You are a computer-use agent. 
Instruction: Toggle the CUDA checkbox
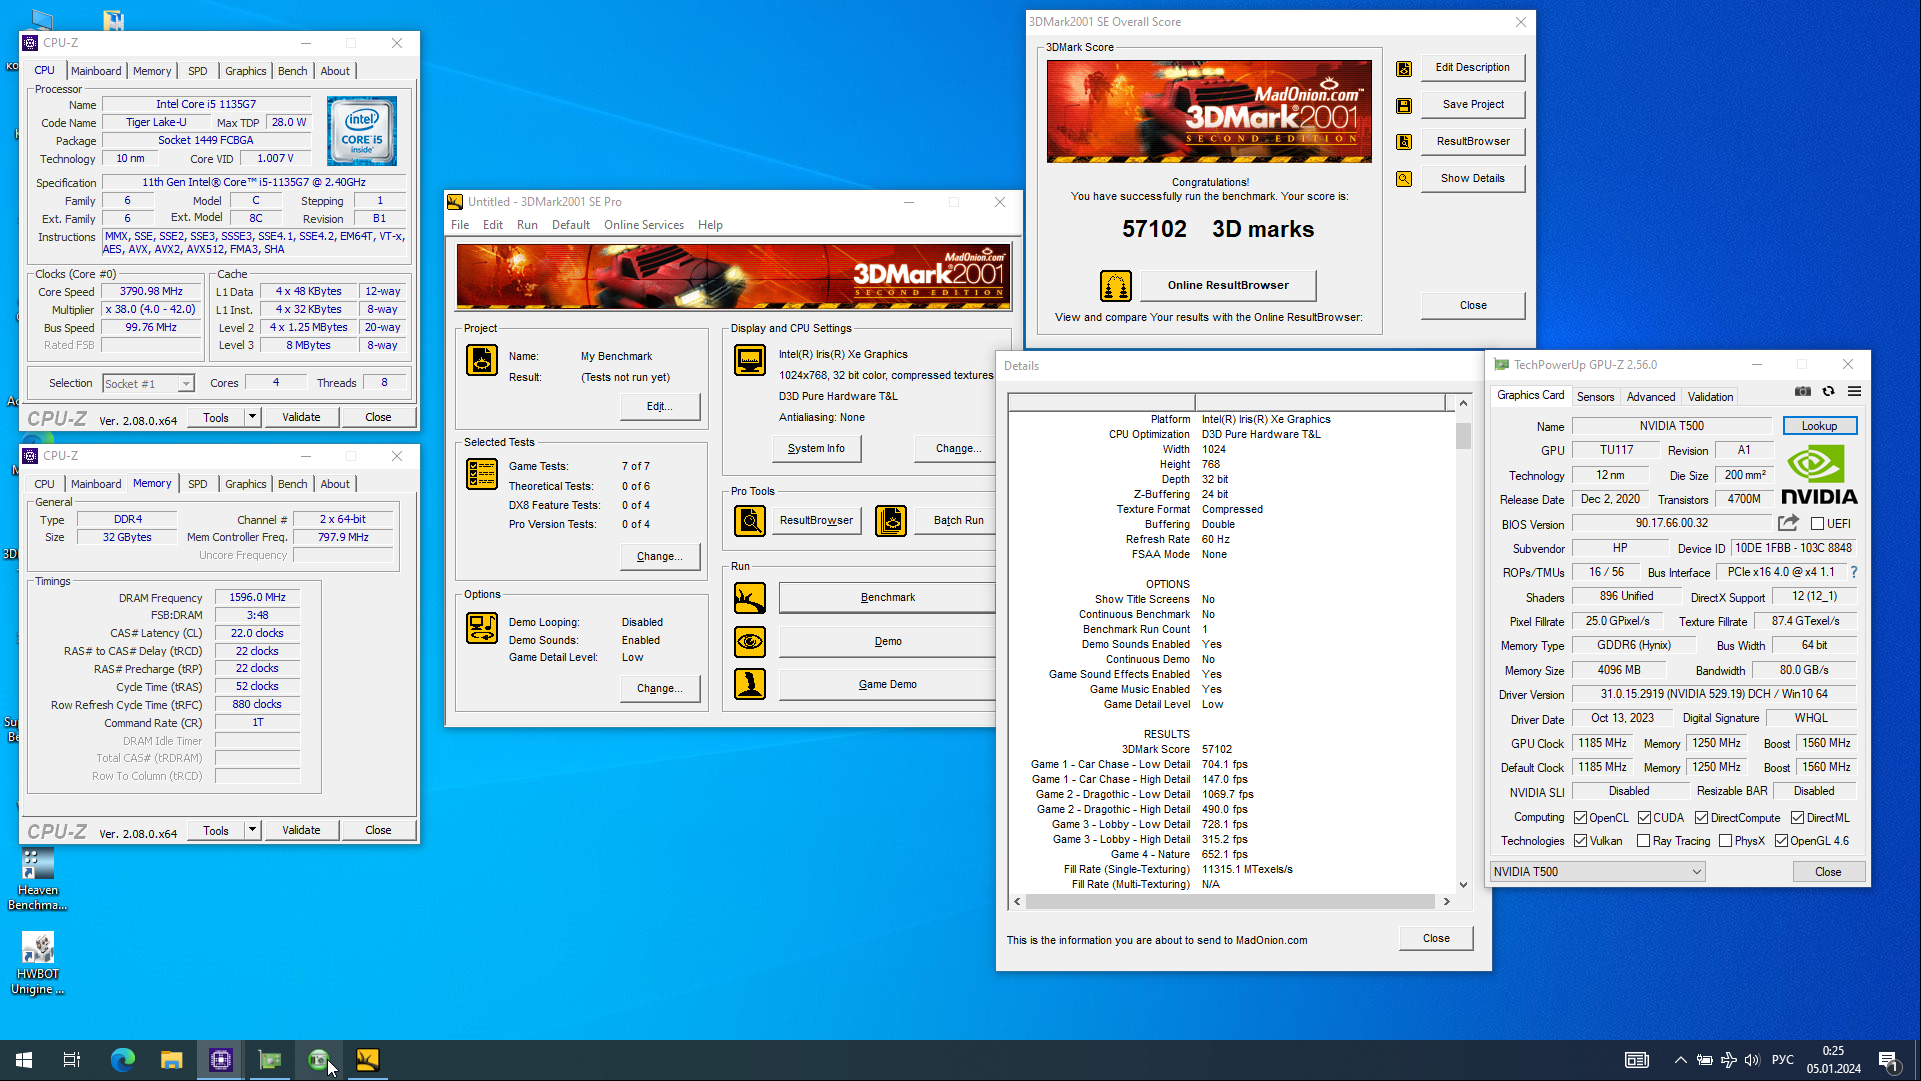pos(1644,818)
